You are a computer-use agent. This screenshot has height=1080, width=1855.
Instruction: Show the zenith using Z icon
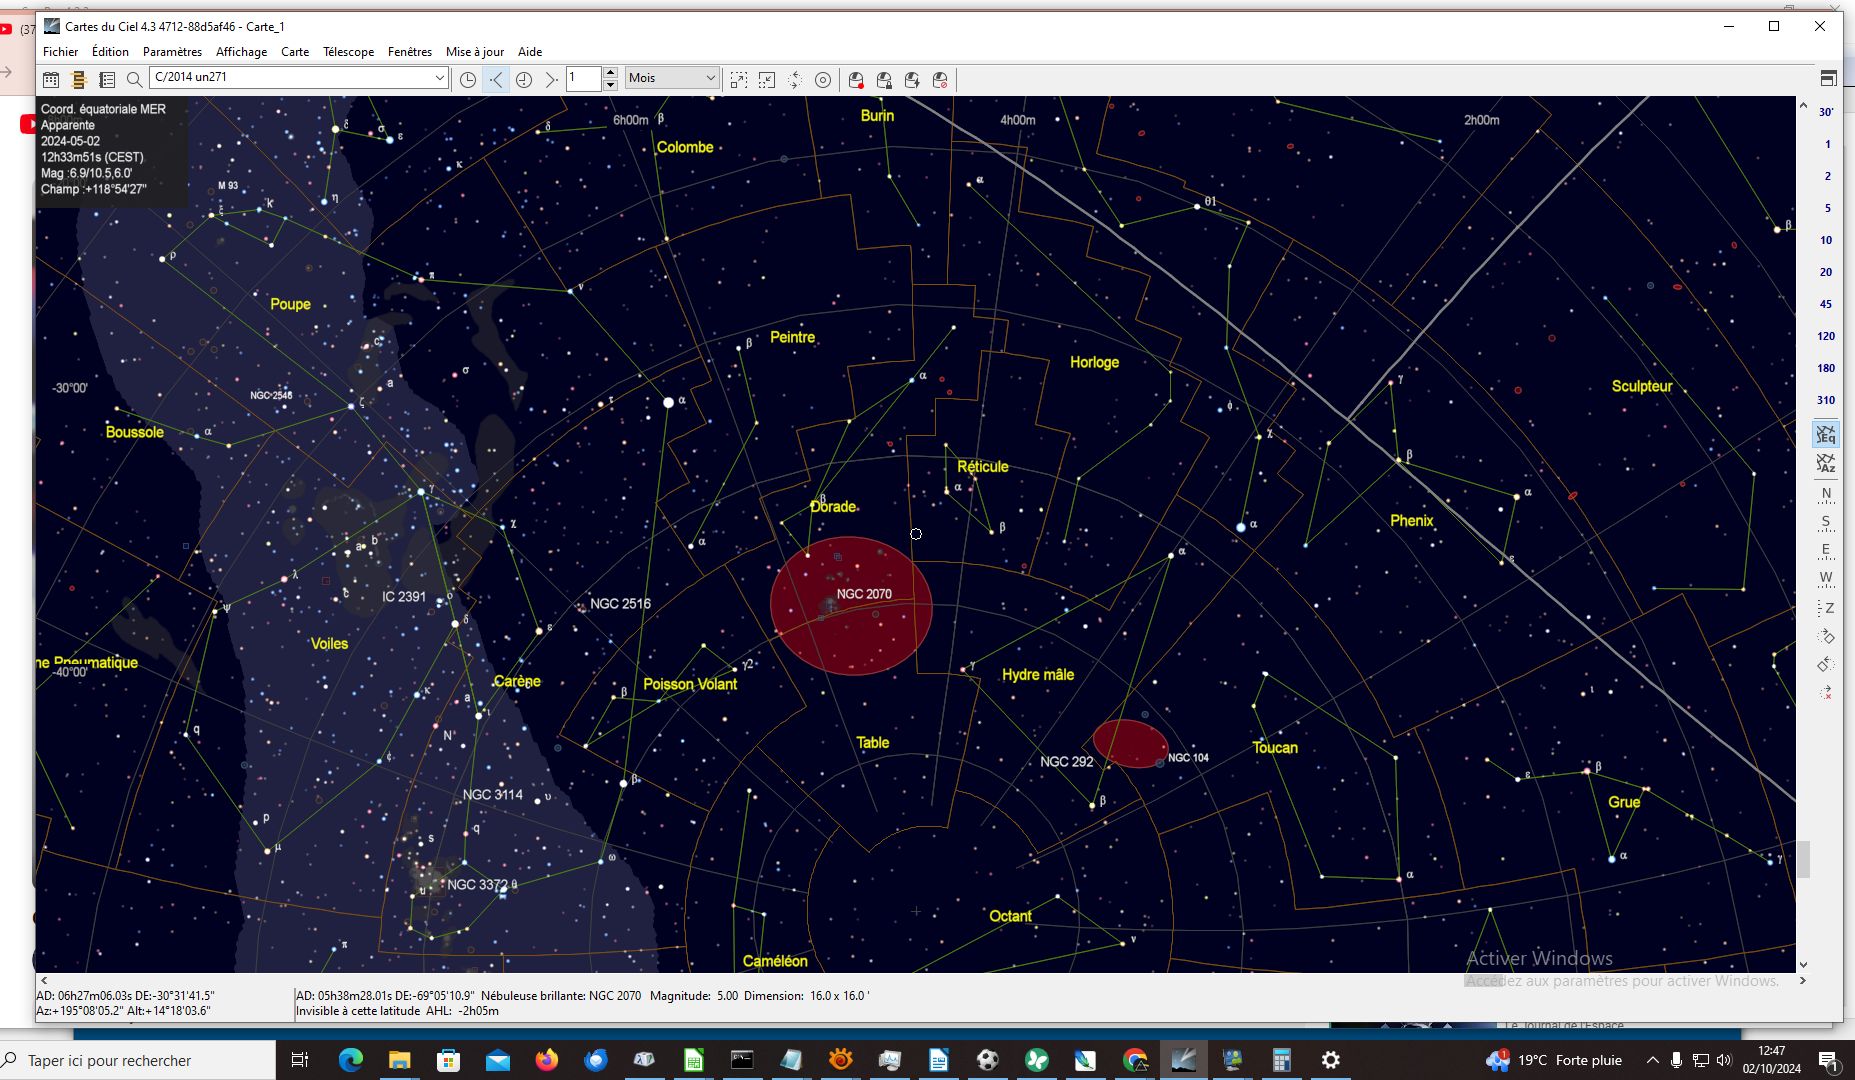pos(1826,608)
